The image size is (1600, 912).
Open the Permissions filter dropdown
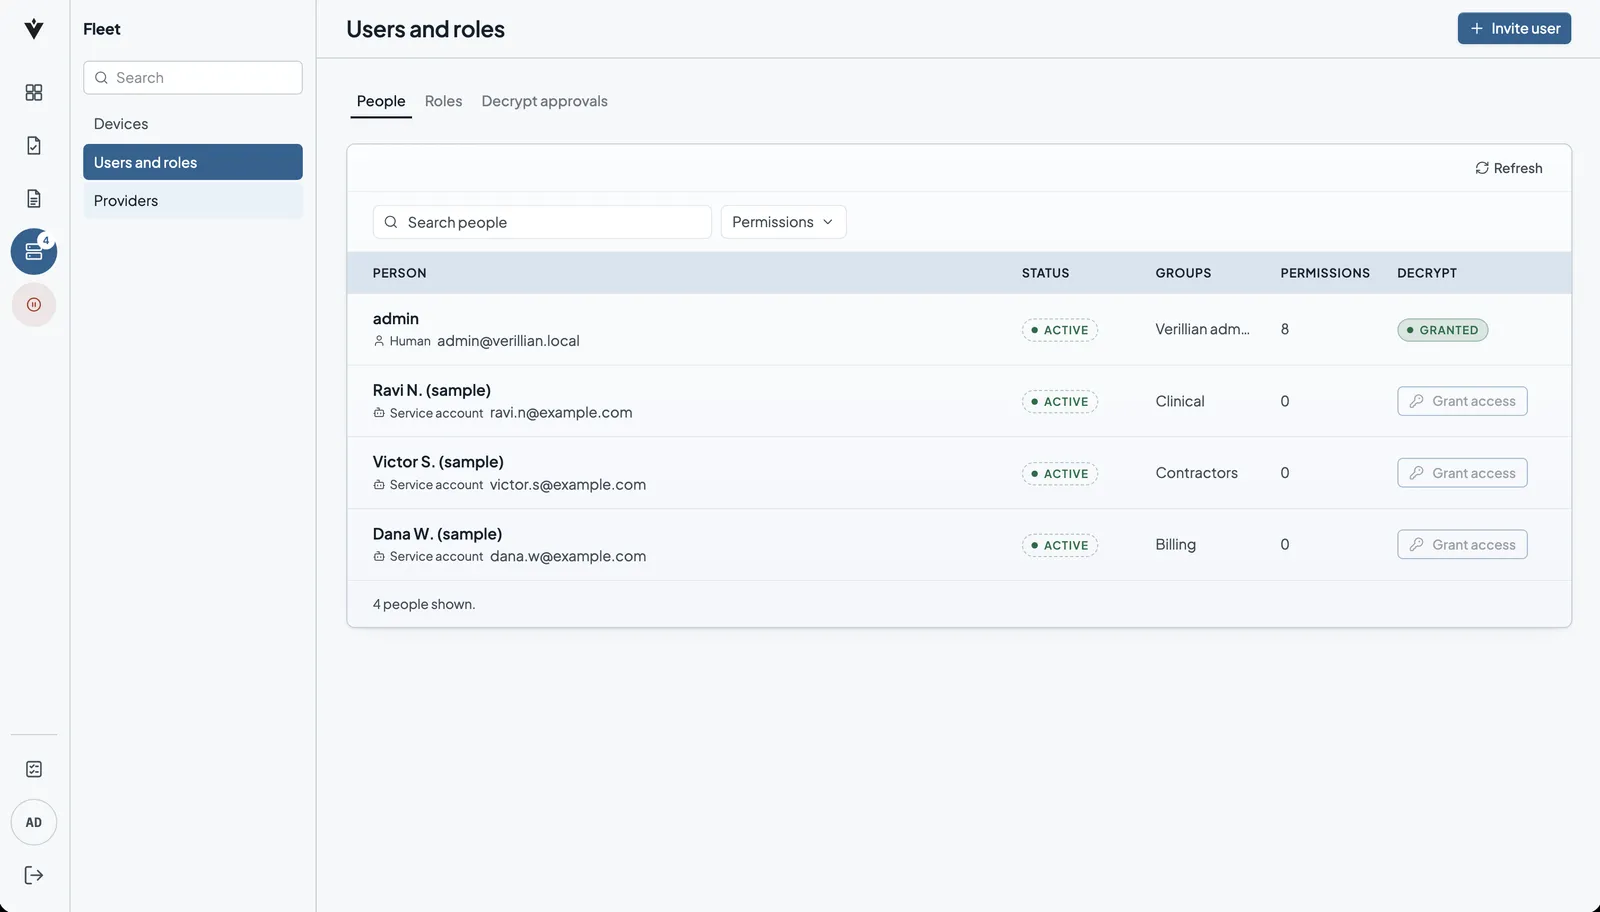783,222
